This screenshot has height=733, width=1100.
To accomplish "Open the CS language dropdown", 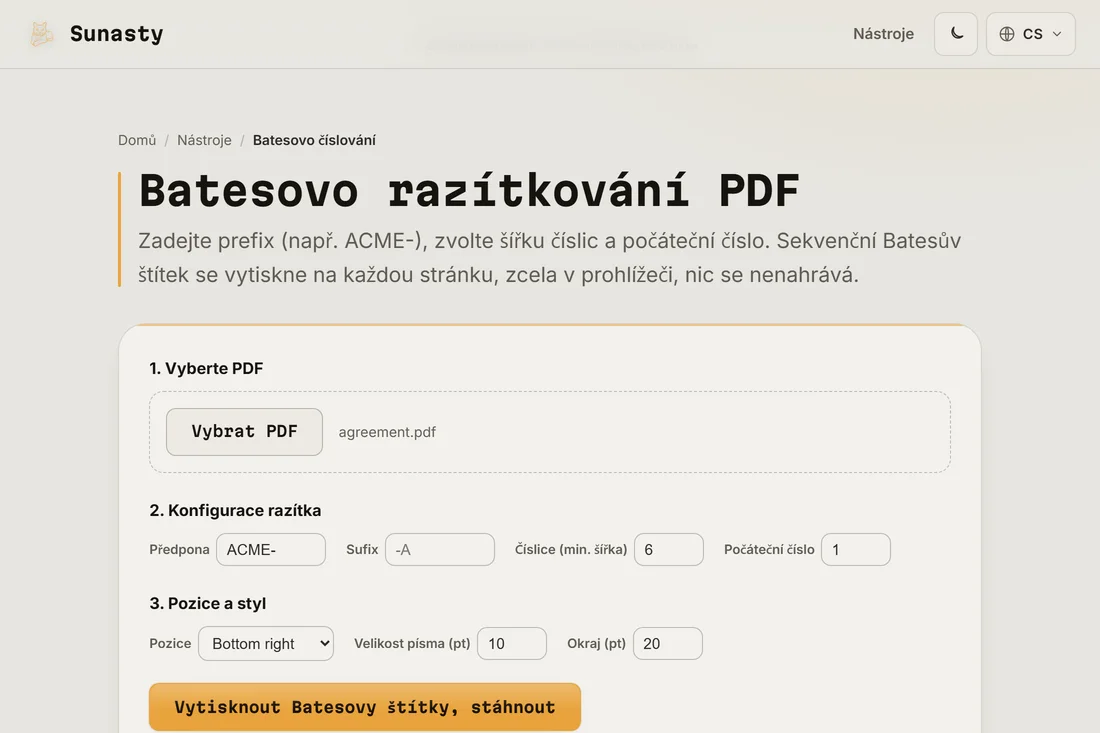I will pos(1030,34).
